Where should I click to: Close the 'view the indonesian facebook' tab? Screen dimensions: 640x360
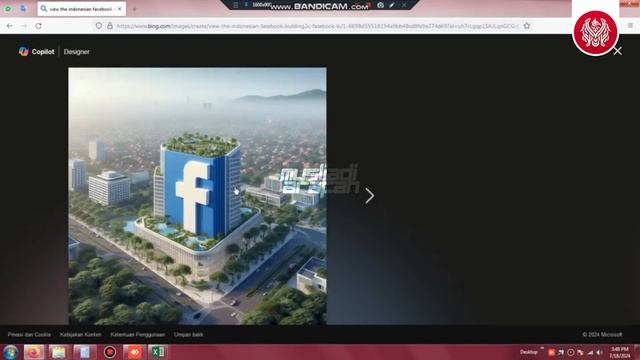coord(120,9)
